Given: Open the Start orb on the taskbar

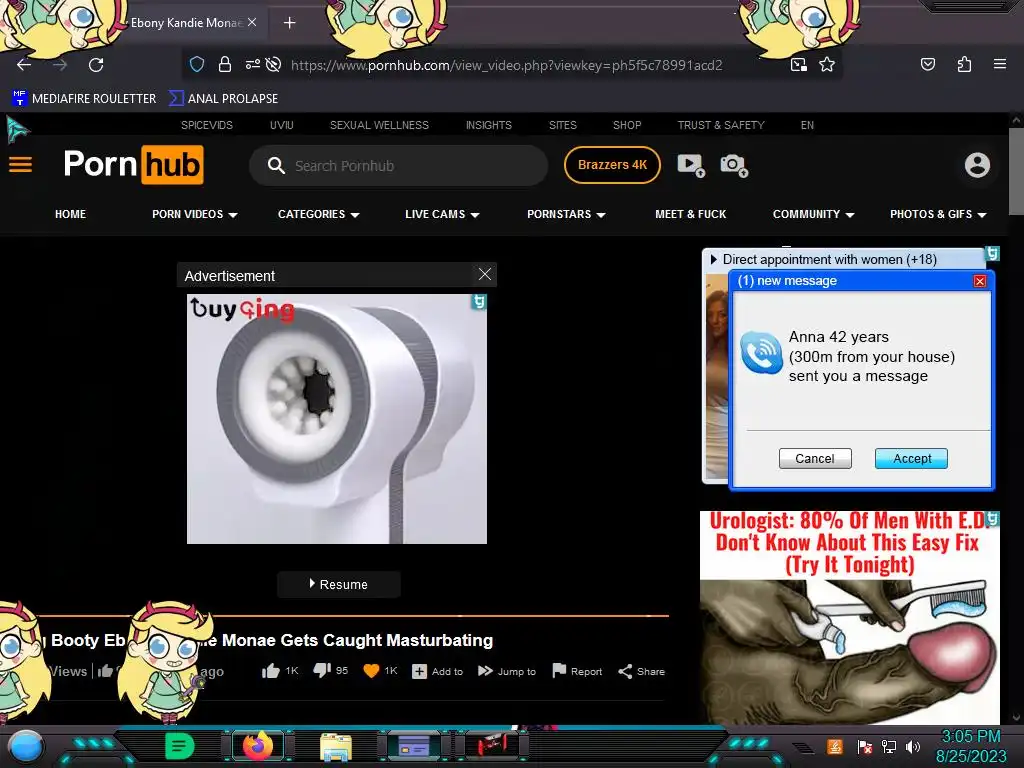Looking at the screenshot, I should (26, 747).
